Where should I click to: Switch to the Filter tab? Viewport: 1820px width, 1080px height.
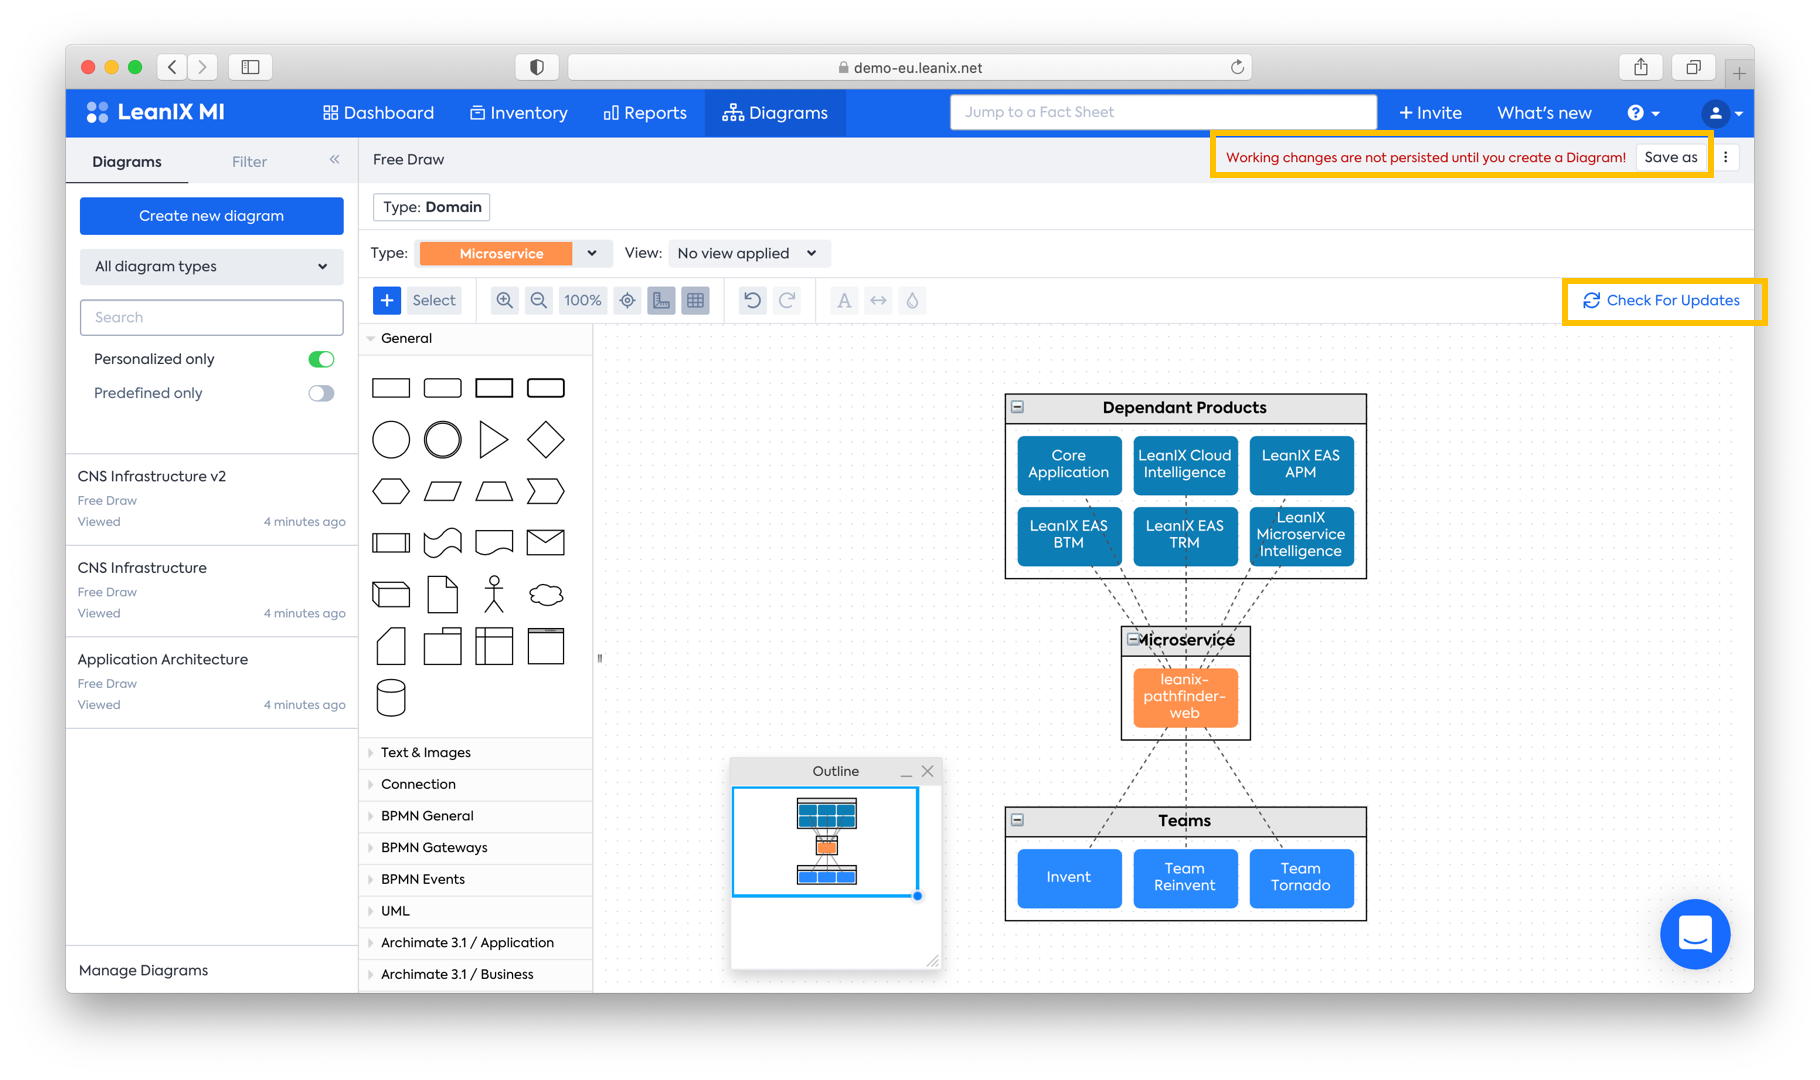[x=249, y=162]
